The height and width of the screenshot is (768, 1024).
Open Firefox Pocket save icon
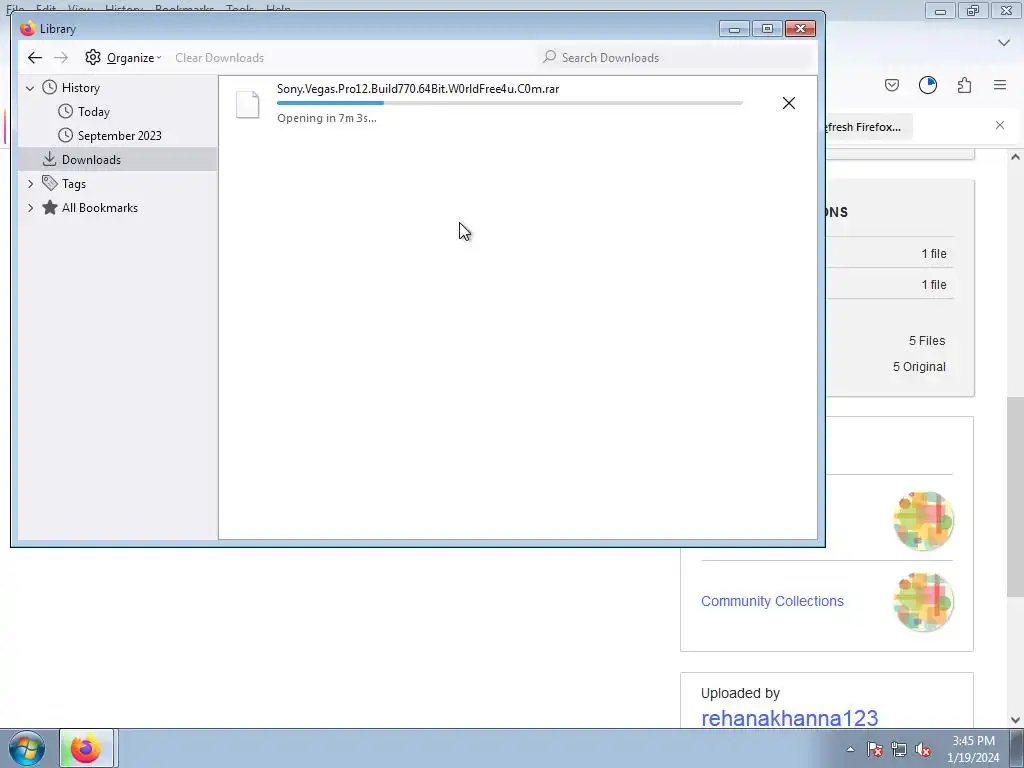click(x=892, y=85)
